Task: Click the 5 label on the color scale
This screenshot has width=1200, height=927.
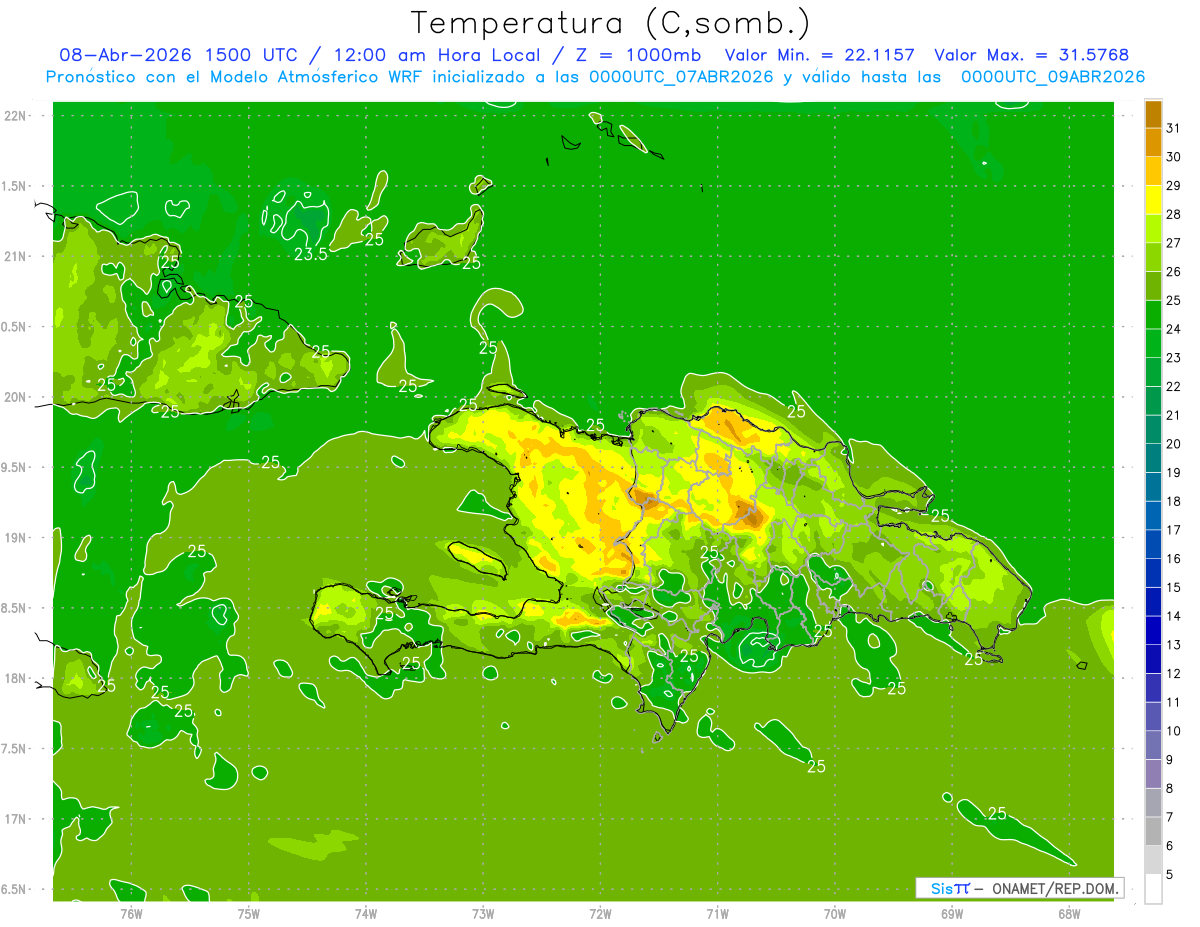Action: click(1171, 875)
